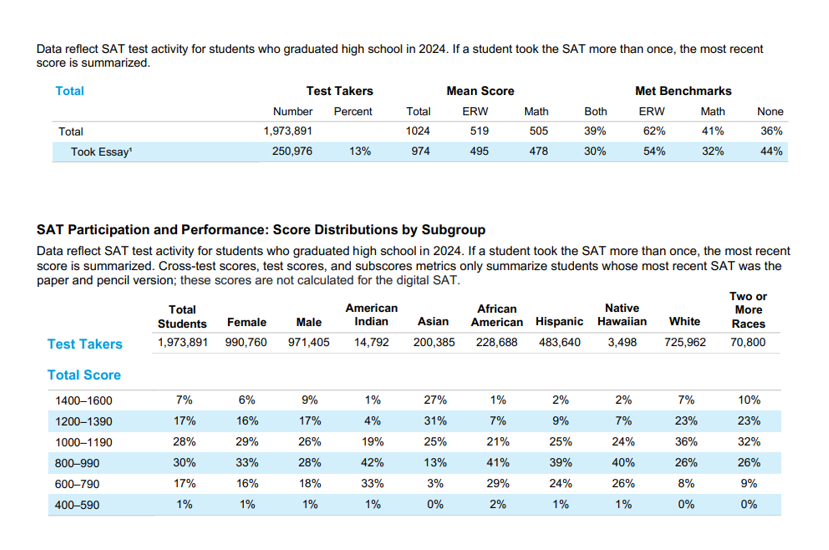829x550 pixels.
Task: Click the Asian count 200,385
Action: (434, 343)
